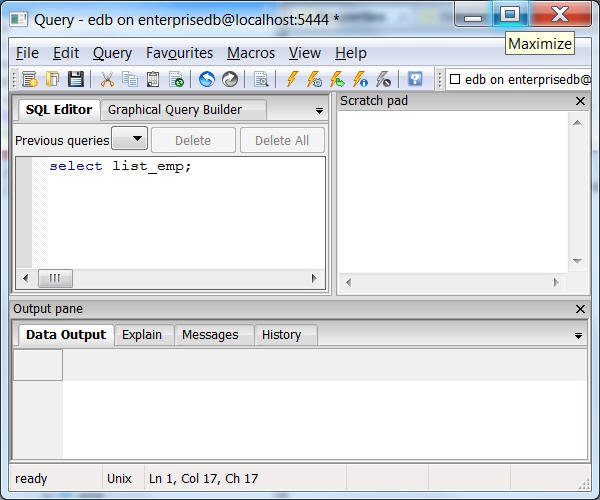Open the Help menu

pyautogui.click(x=351, y=53)
